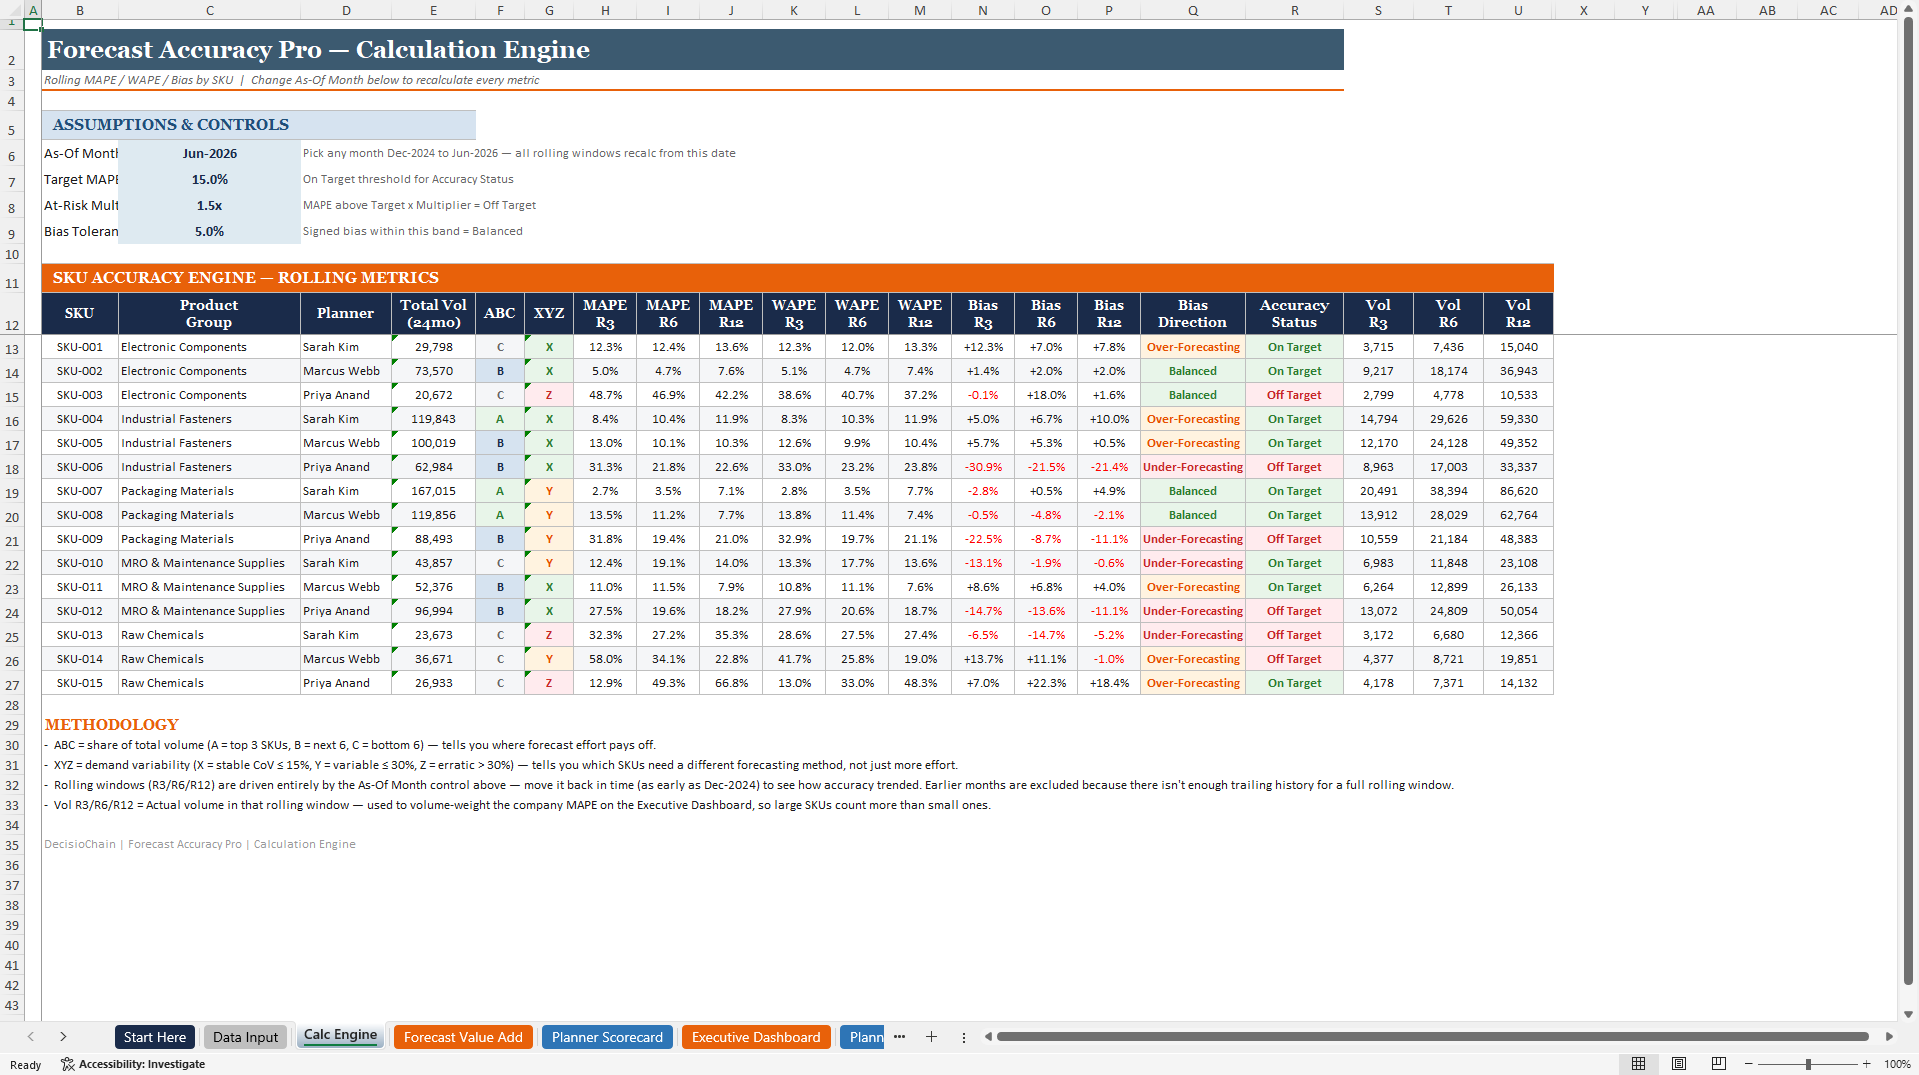The image size is (1919, 1075).
Task: Open the Executive Dashboard sheet tab
Action: (756, 1037)
